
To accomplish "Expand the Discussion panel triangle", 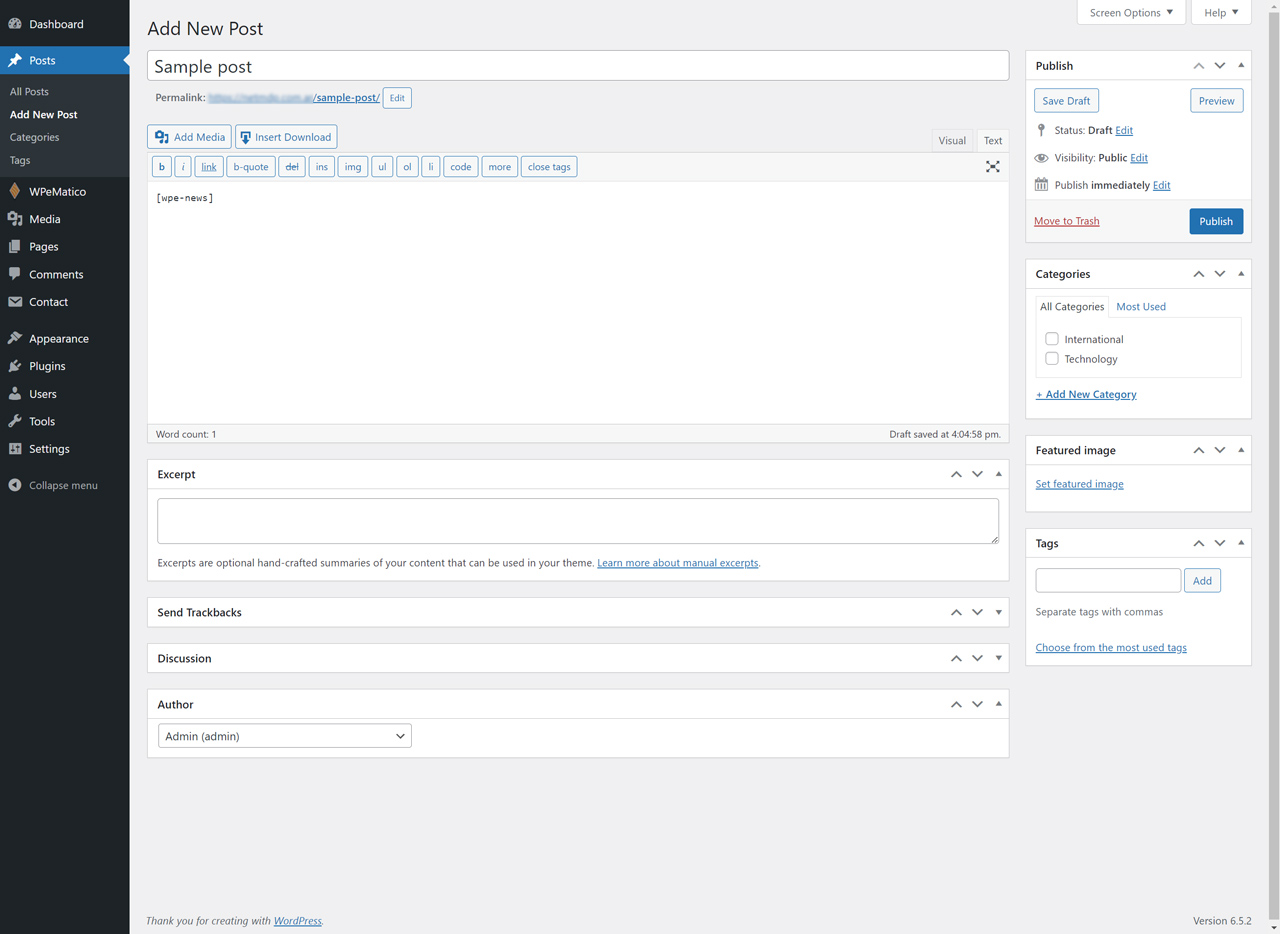I will (998, 658).
